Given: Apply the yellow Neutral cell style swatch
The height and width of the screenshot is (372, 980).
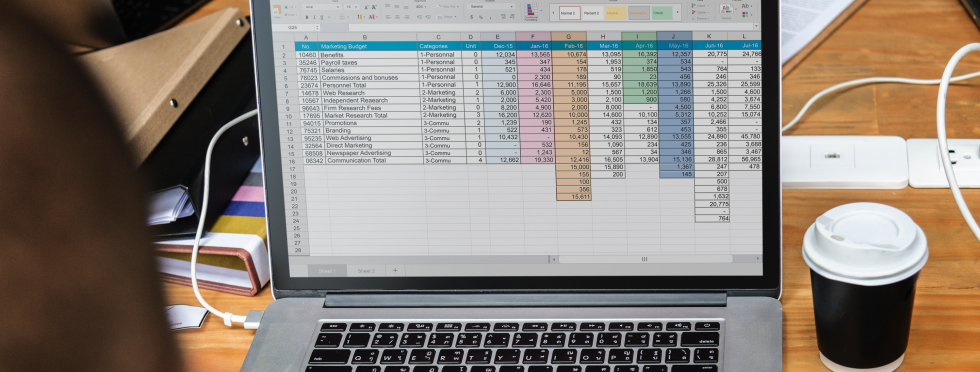Looking at the screenshot, I should [616, 13].
